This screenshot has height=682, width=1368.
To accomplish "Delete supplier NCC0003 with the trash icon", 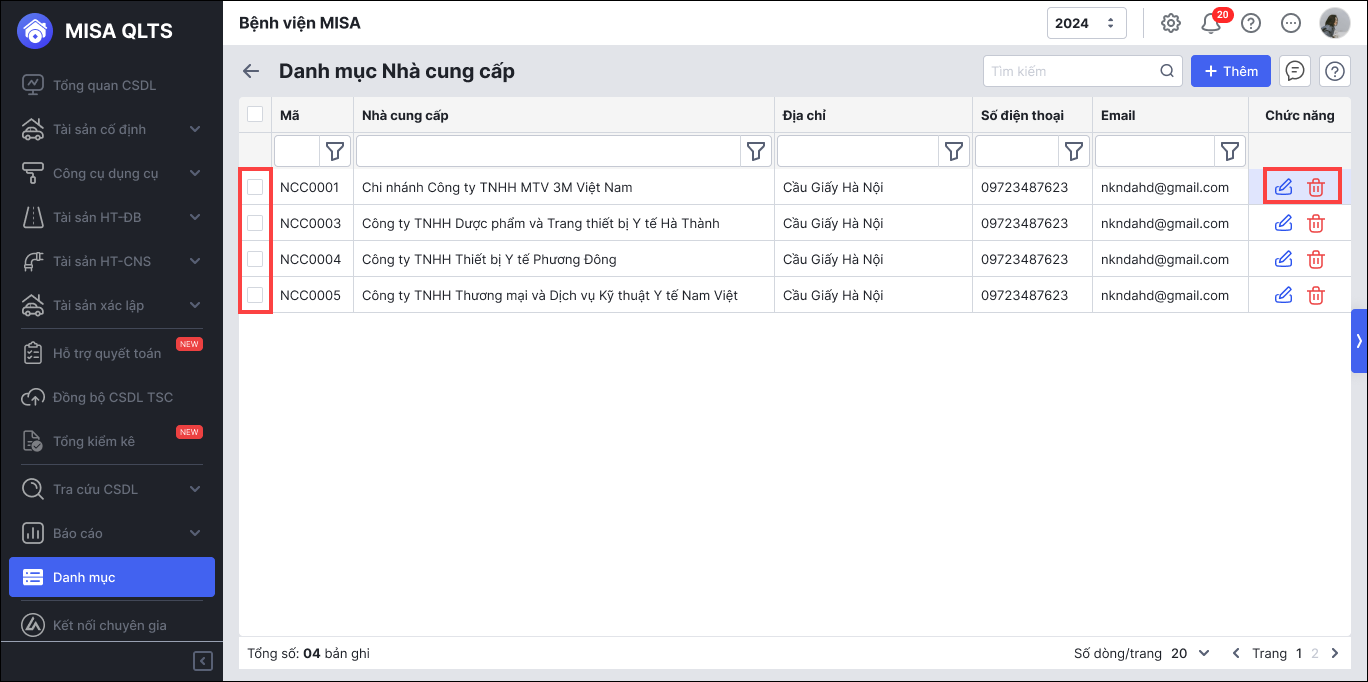I will pos(1316,224).
